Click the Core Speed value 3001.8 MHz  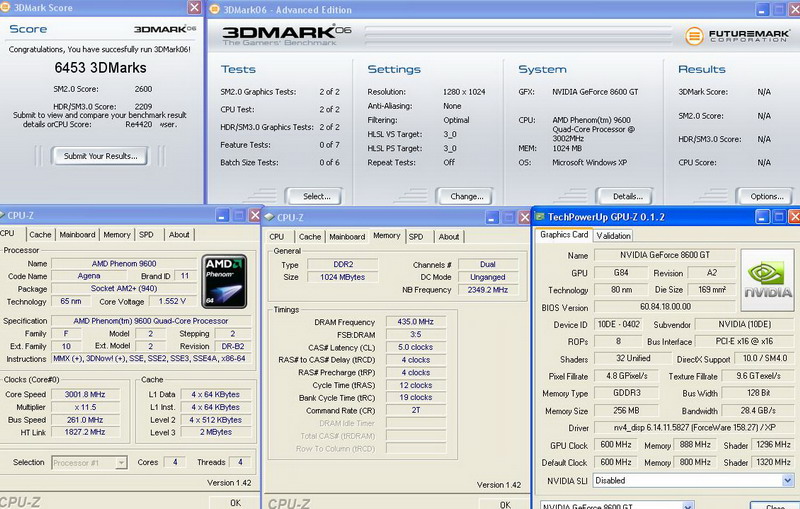click(85, 394)
